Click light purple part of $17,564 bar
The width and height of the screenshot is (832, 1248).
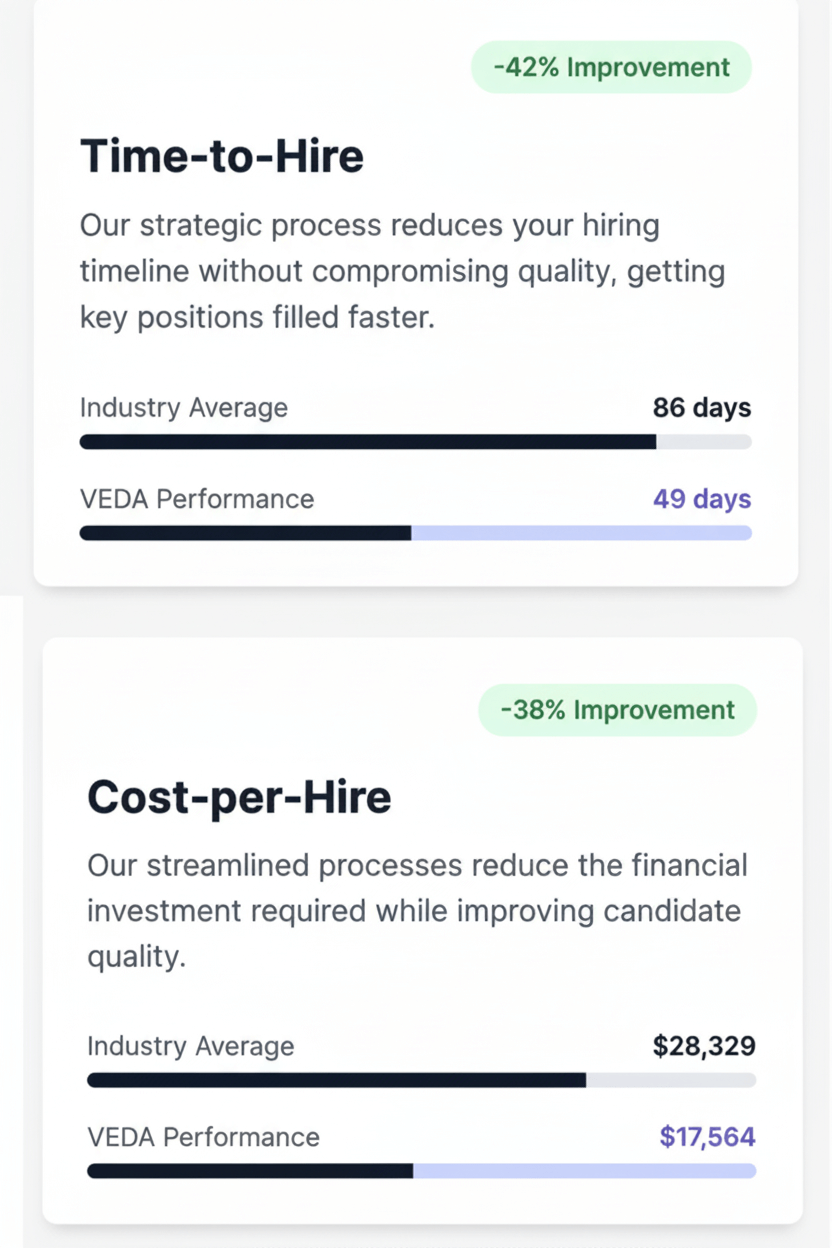point(584,1171)
